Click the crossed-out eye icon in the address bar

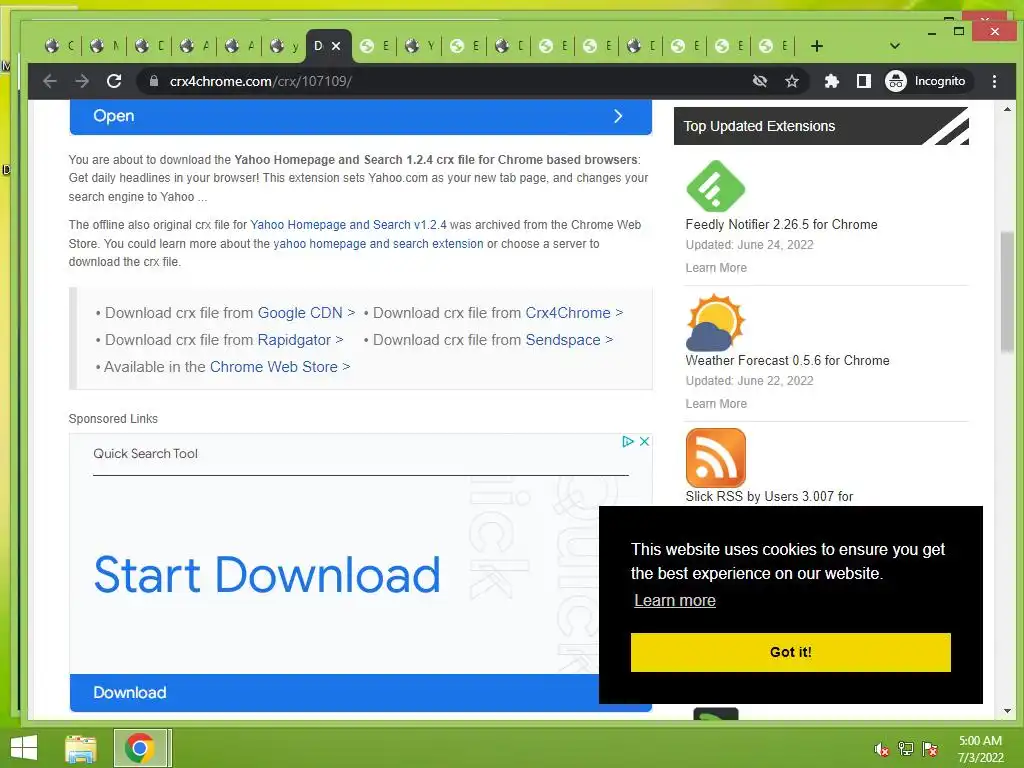(x=760, y=81)
